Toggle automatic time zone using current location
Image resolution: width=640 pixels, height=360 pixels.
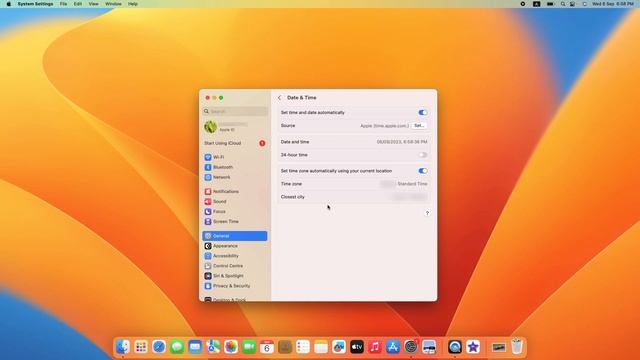pyautogui.click(x=422, y=171)
